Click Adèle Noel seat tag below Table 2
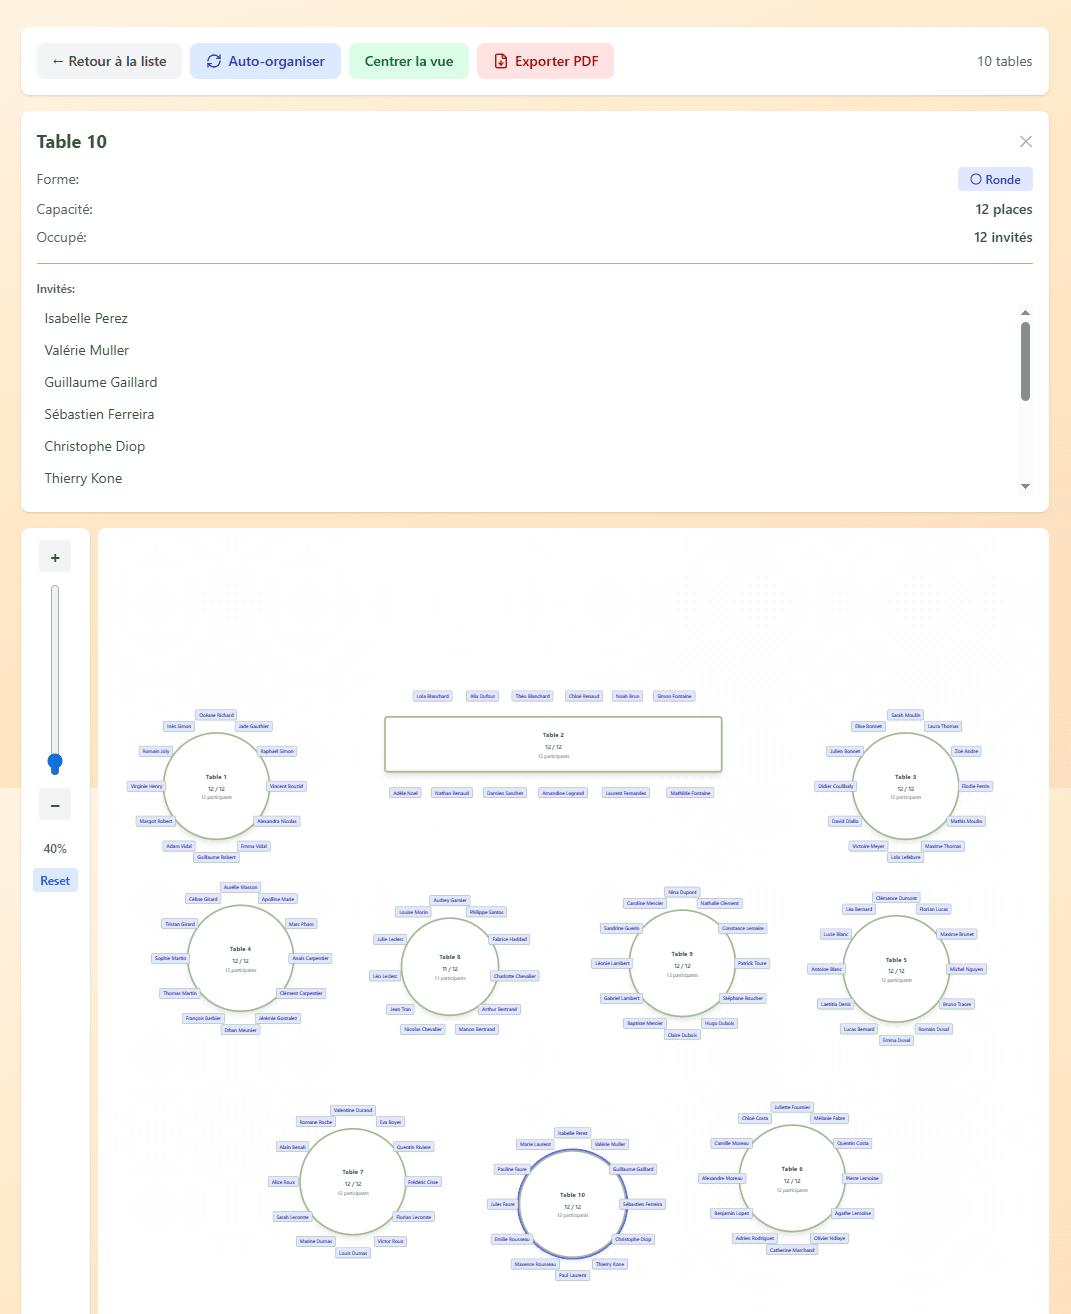This screenshot has width=1071, height=1314. click(x=406, y=793)
